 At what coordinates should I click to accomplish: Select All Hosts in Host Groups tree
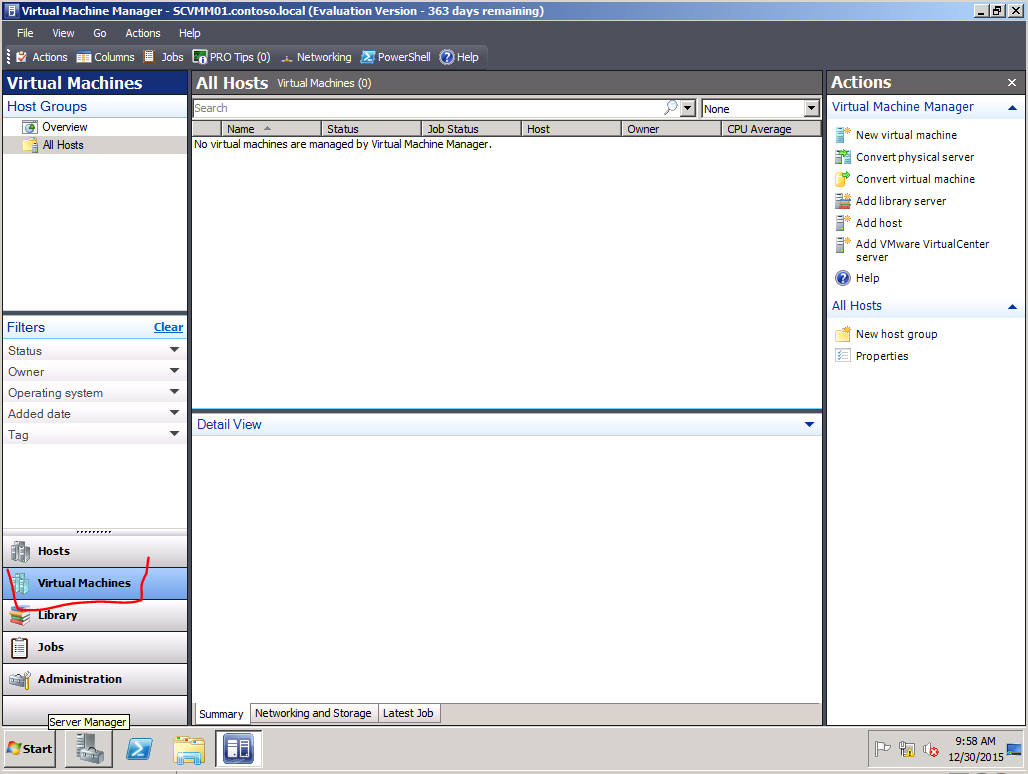[x=63, y=145]
